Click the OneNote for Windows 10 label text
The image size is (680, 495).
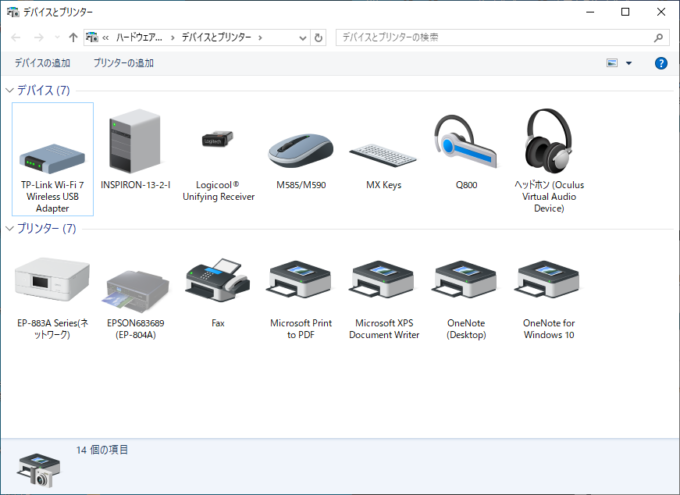549,329
